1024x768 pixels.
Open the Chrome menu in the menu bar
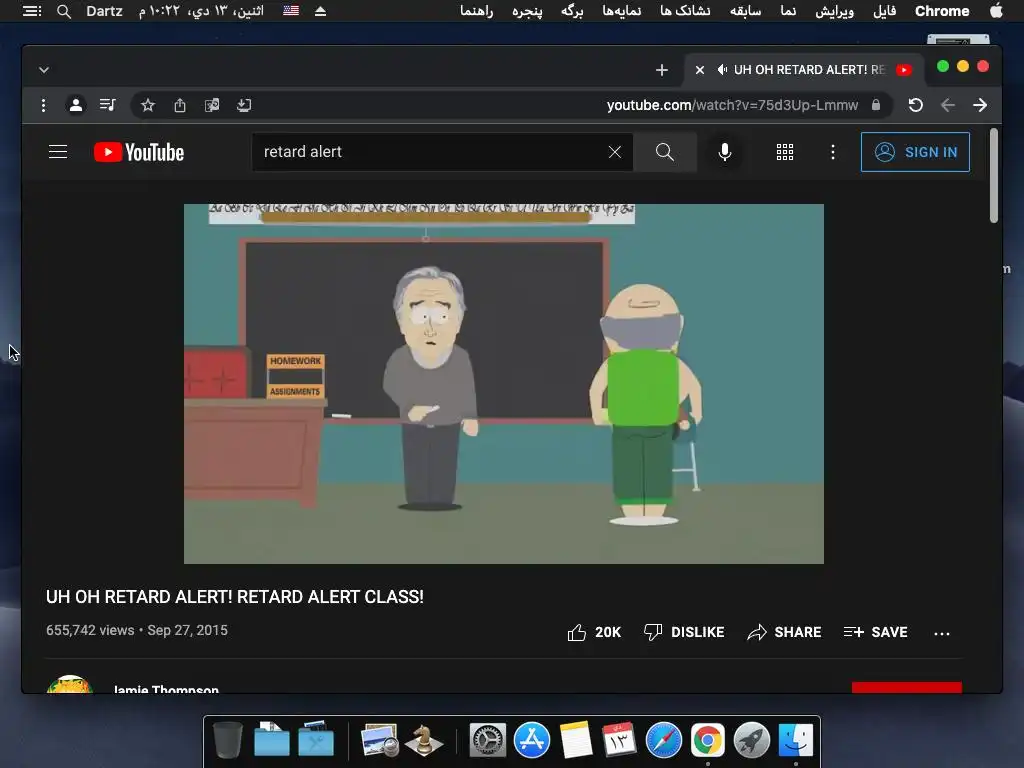(x=942, y=11)
